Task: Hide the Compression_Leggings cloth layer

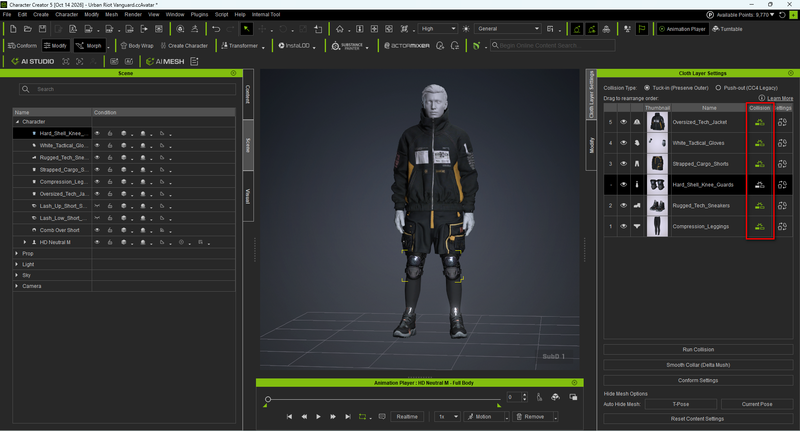Action: (x=623, y=226)
